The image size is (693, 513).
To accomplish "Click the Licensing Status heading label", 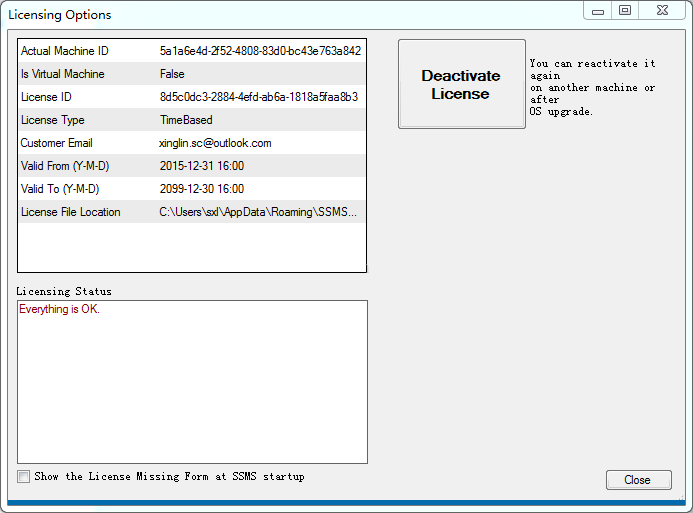I will click(x=64, y=291).
